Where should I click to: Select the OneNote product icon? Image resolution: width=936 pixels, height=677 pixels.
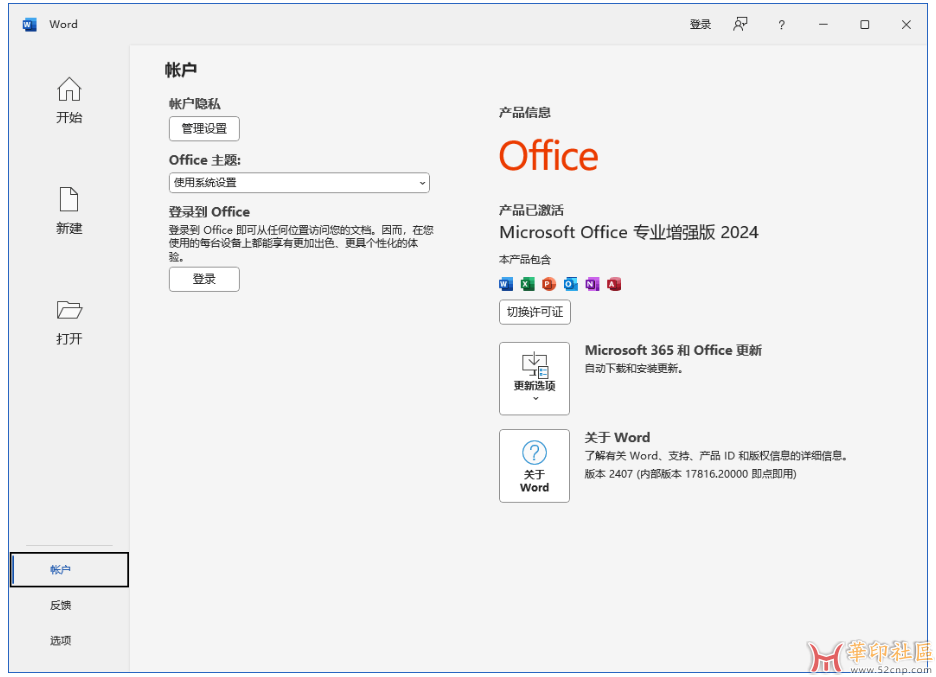(592, 284)
